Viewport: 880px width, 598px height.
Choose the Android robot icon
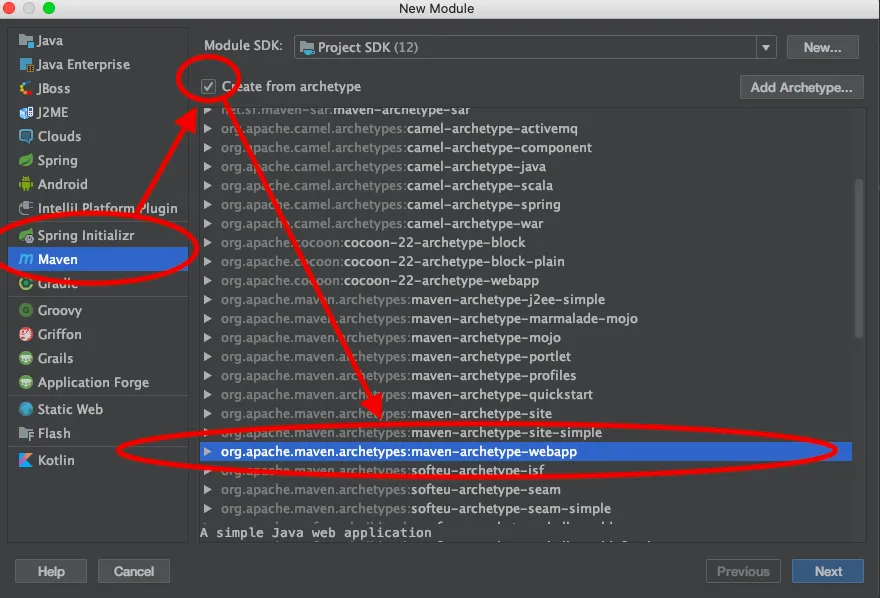pos(26,184)
